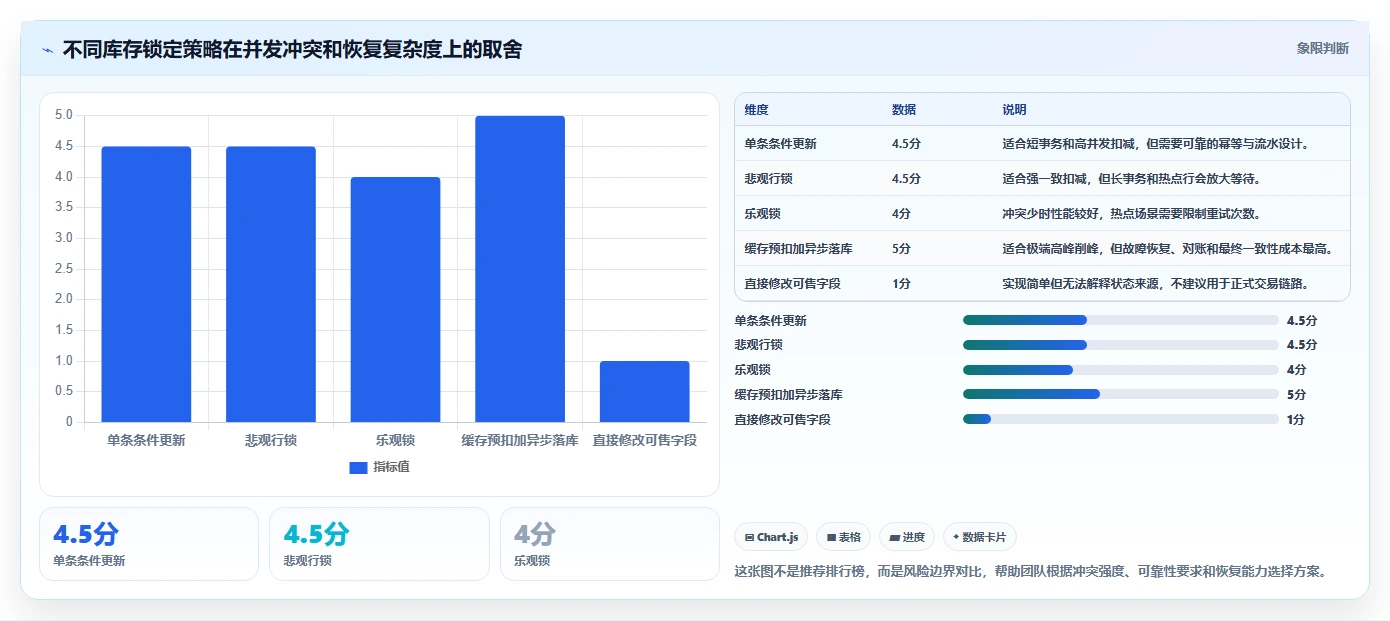Click 直接修改可售字段 x-axis label under chart
The image size is (1390, 621).
pyautogui.click(x=645, y=440)
